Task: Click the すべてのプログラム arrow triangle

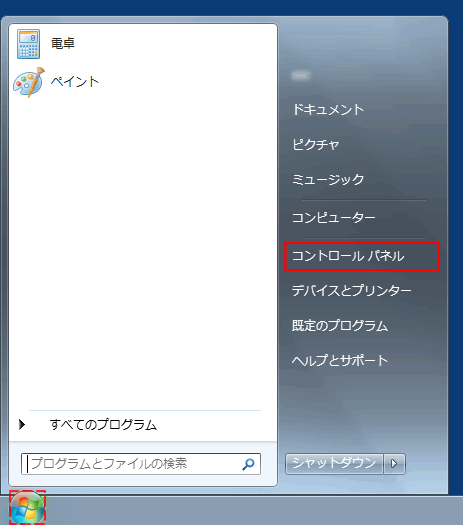Action: [x=22, y=424]
